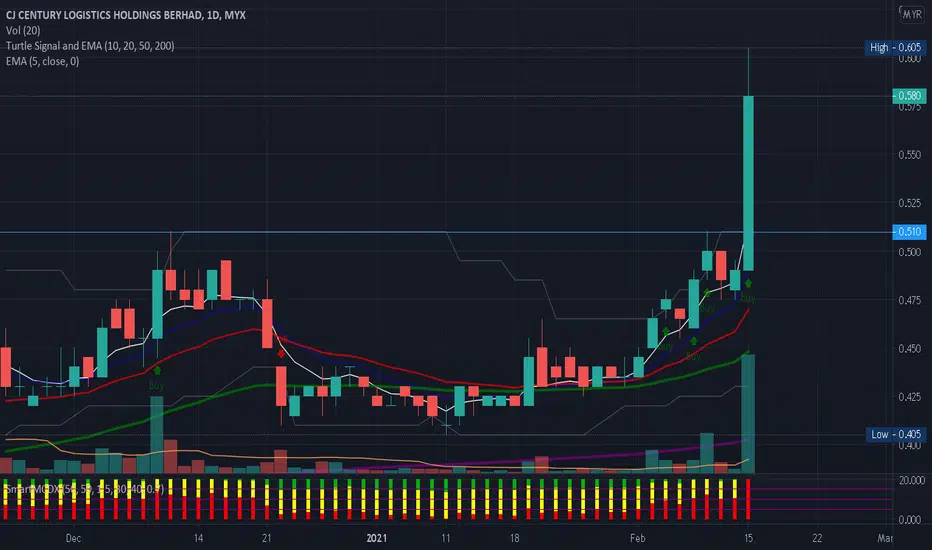Click the 20.000 indicator scale value

click(911, 480)
